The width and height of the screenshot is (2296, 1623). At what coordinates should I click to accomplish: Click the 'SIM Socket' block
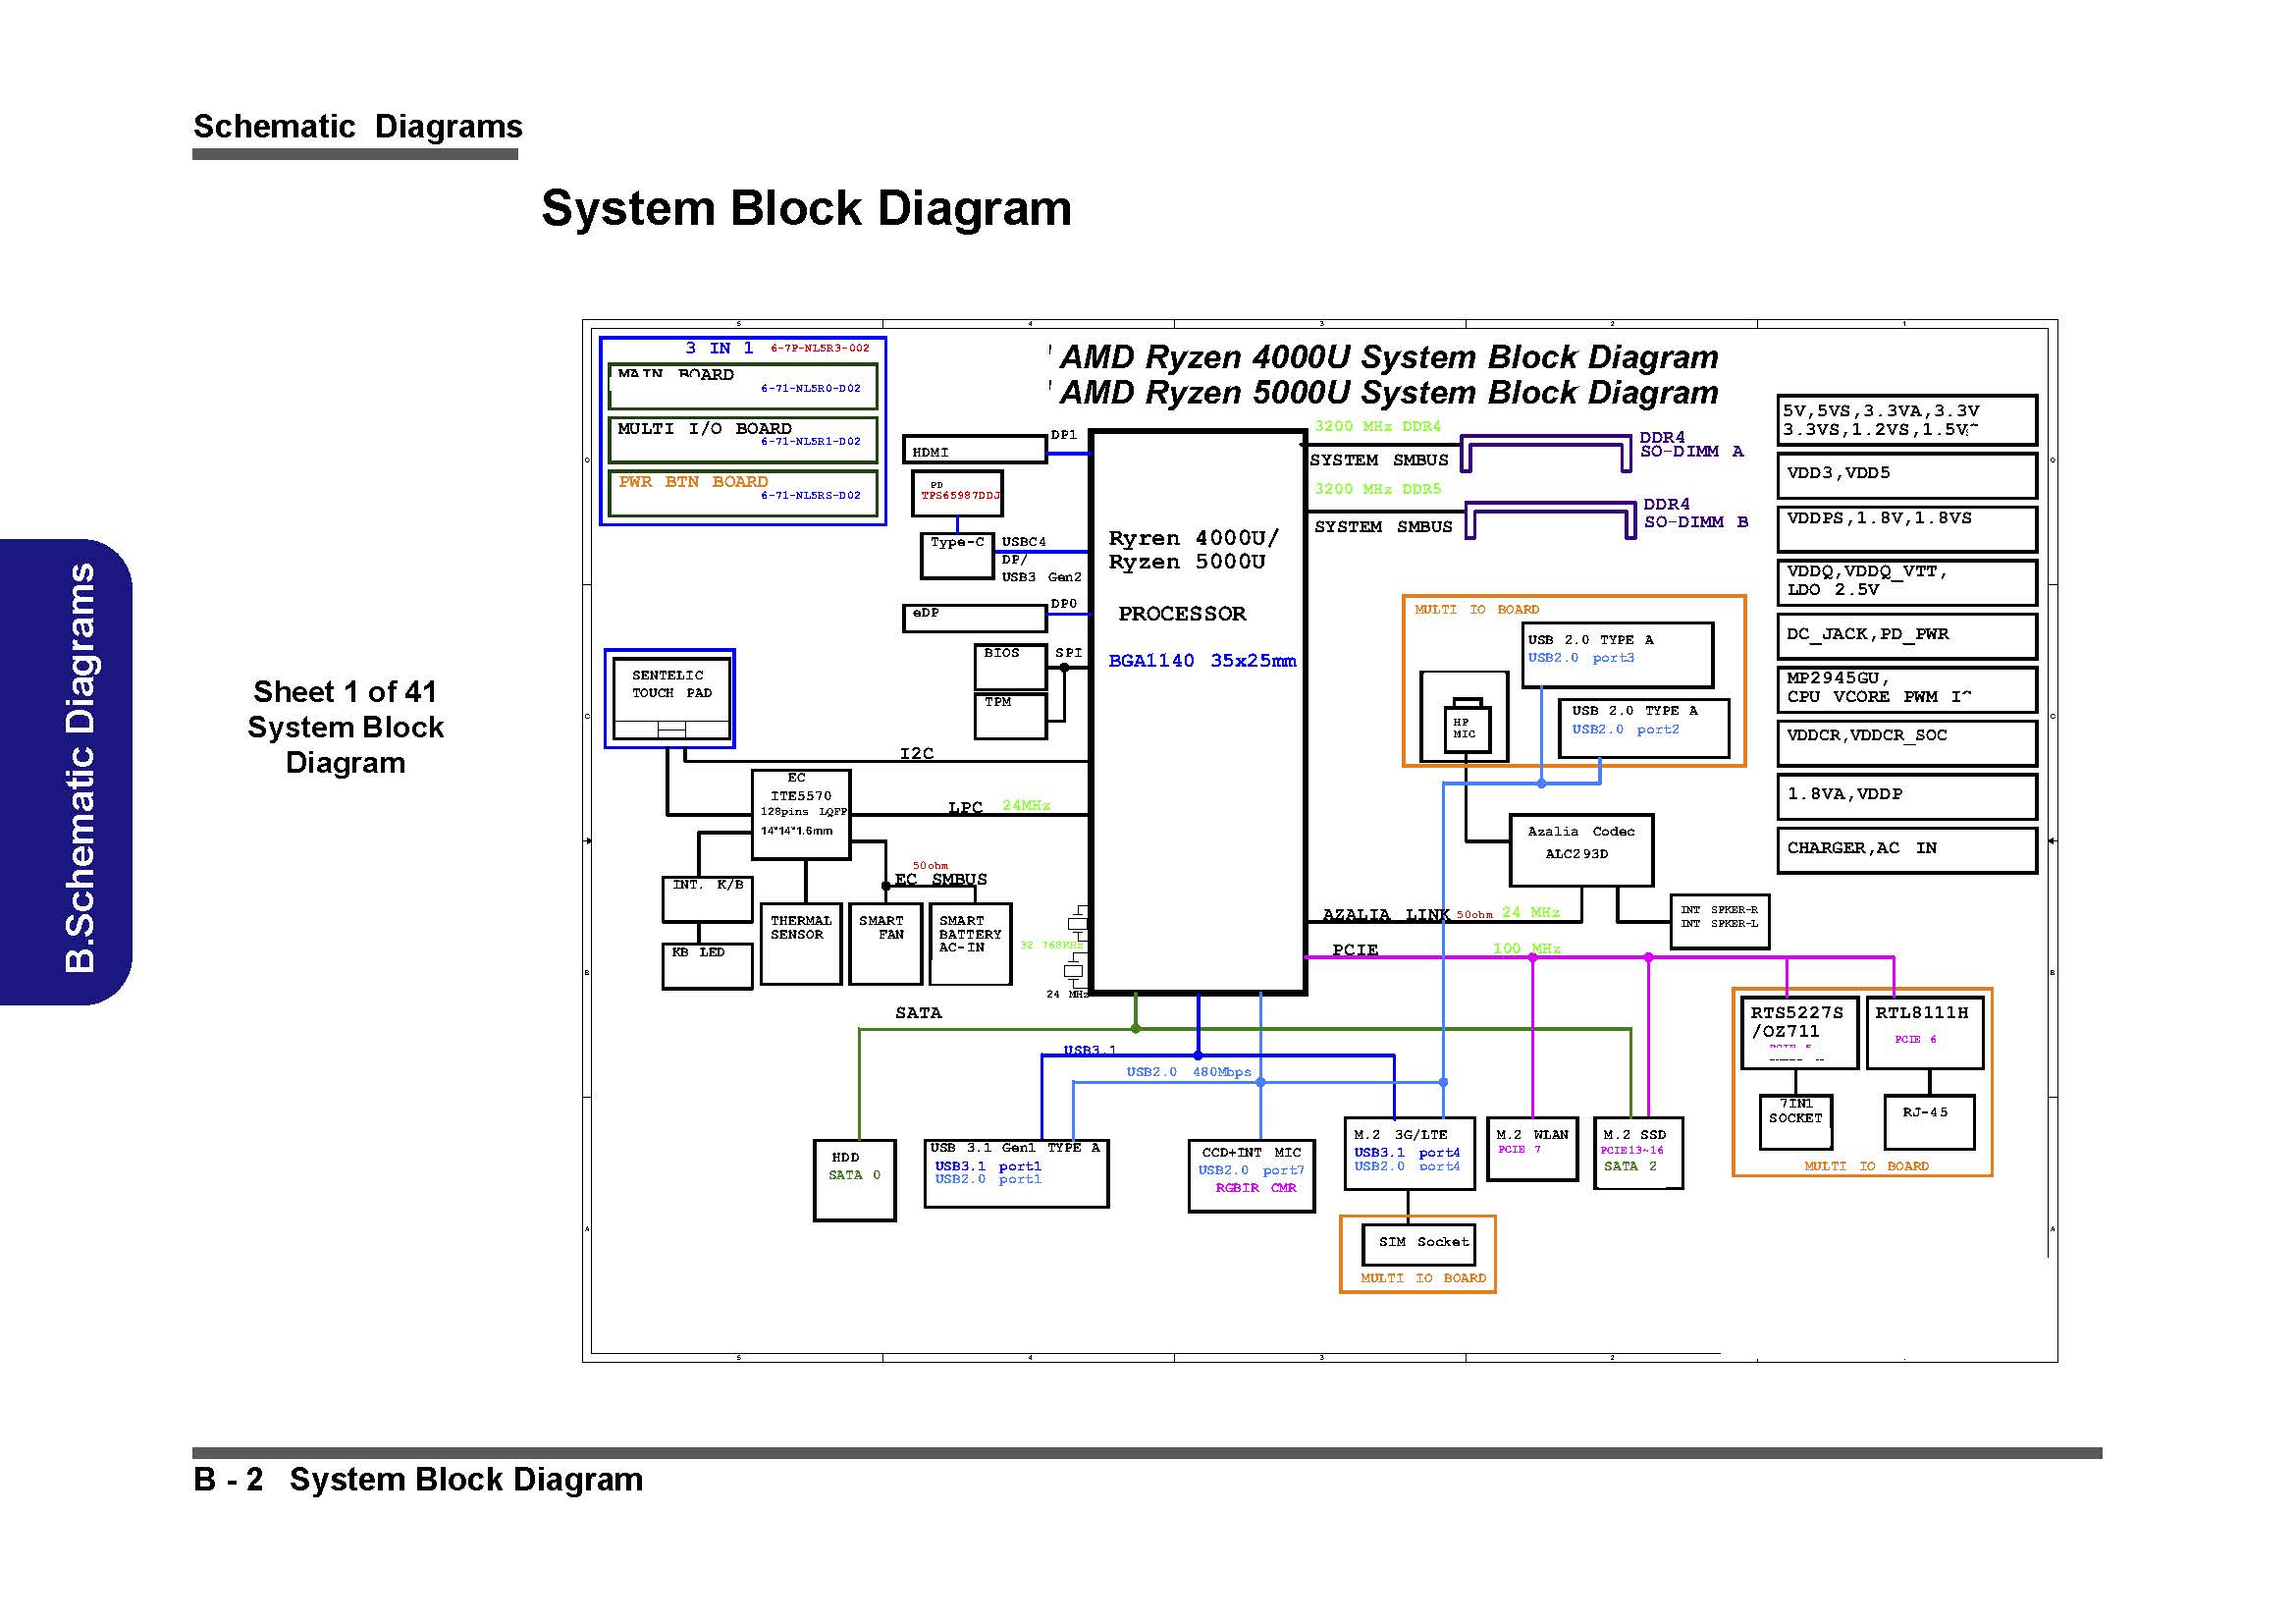click(1418, 1244)
